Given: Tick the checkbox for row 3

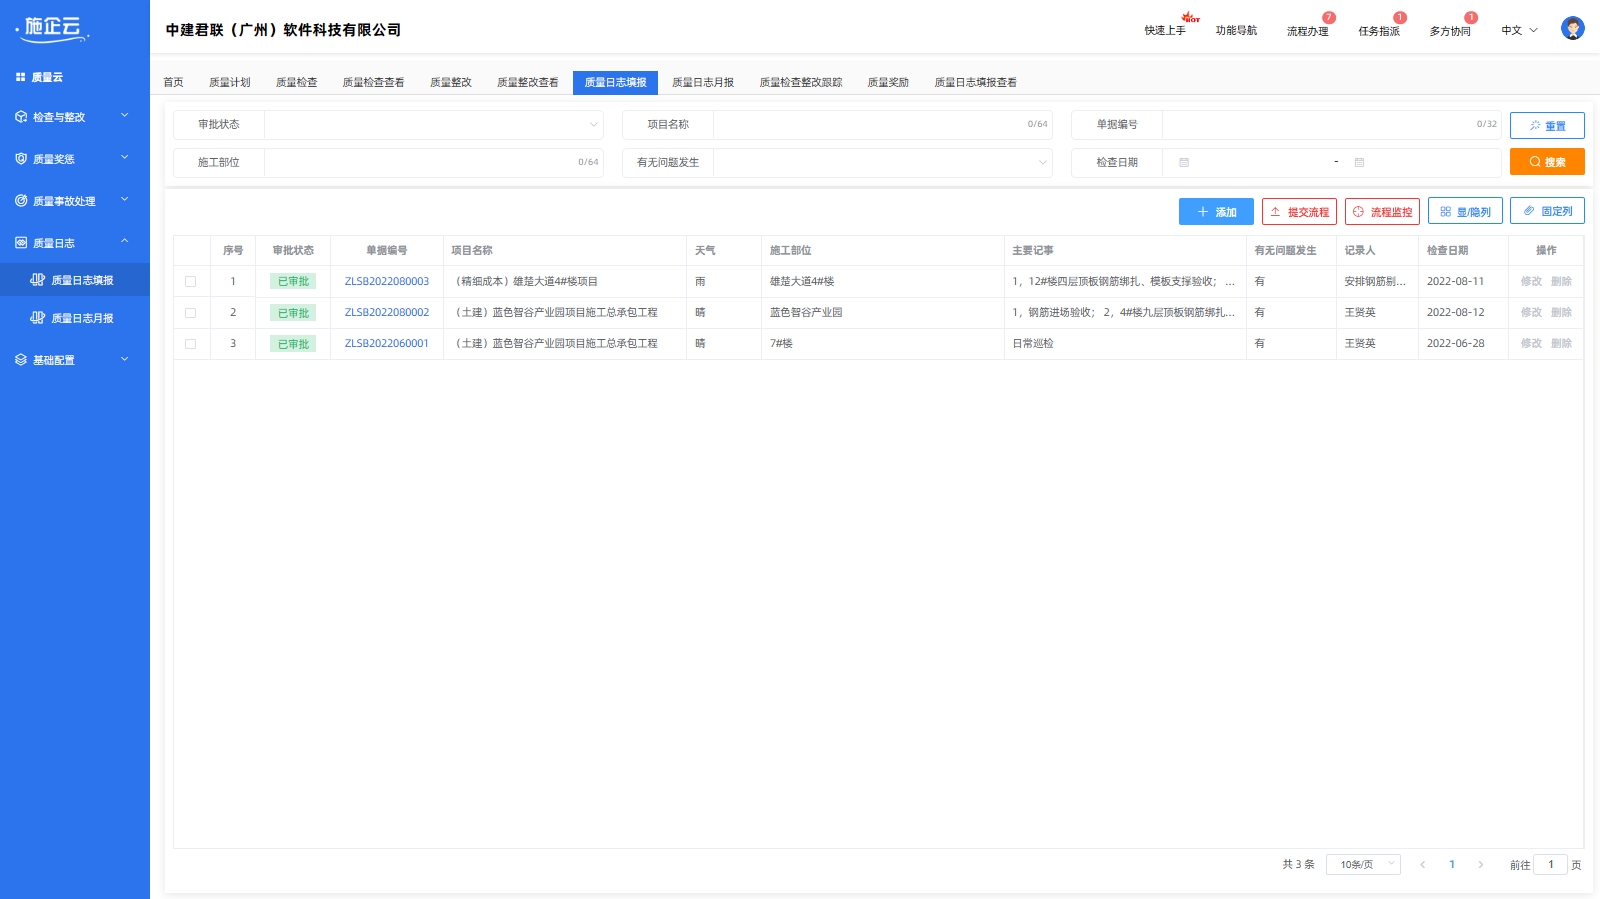Looking at the screenshot, I should 191,344.
